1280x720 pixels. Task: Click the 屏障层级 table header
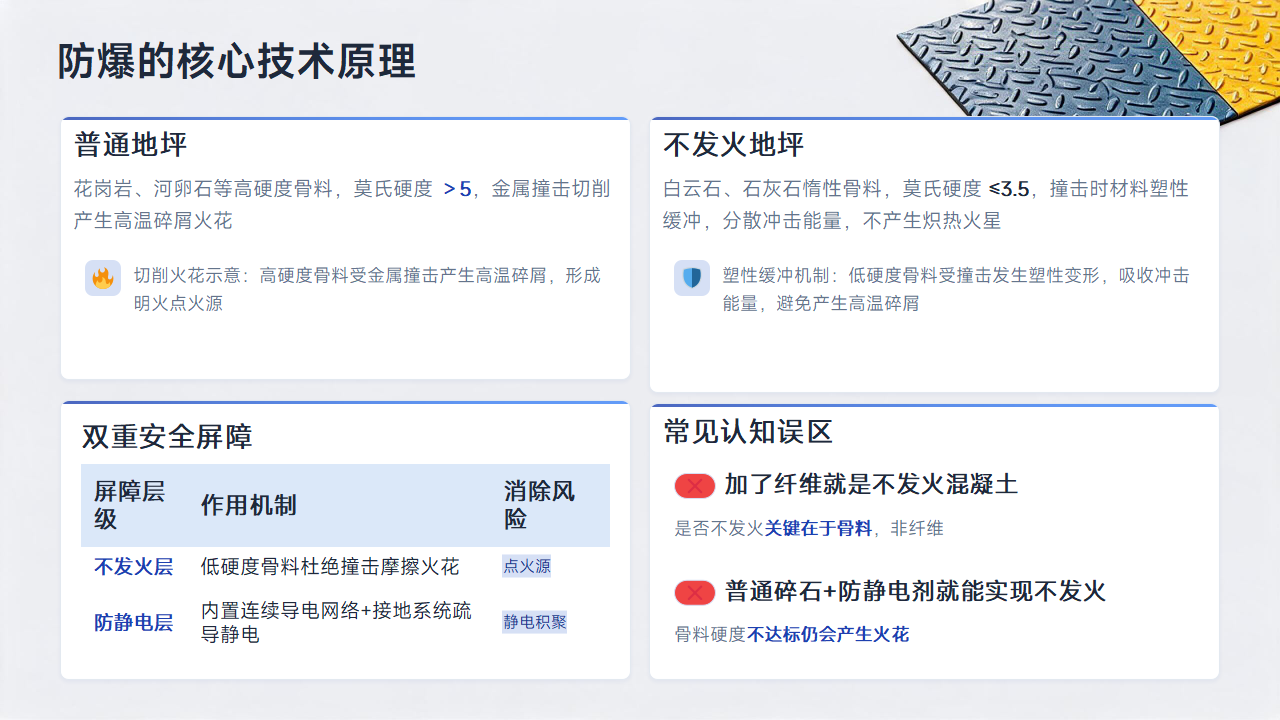tap(130, 505)
